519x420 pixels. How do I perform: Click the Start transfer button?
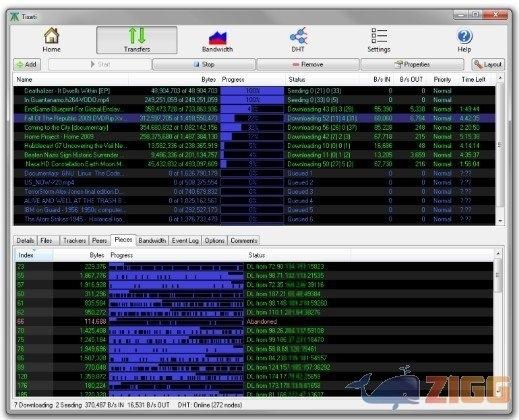point(100,64)
